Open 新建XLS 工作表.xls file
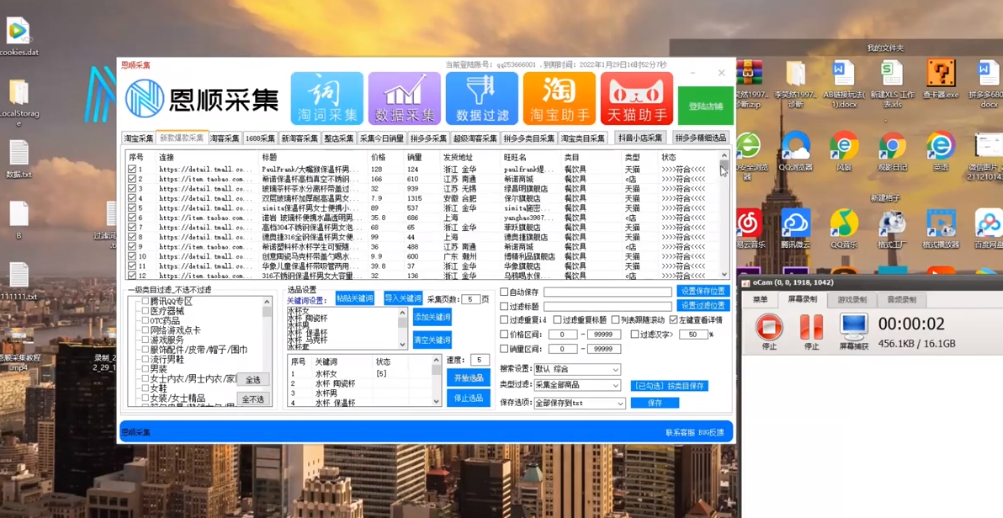Viewport: 1003px width, 518px height. click(891, 83)
